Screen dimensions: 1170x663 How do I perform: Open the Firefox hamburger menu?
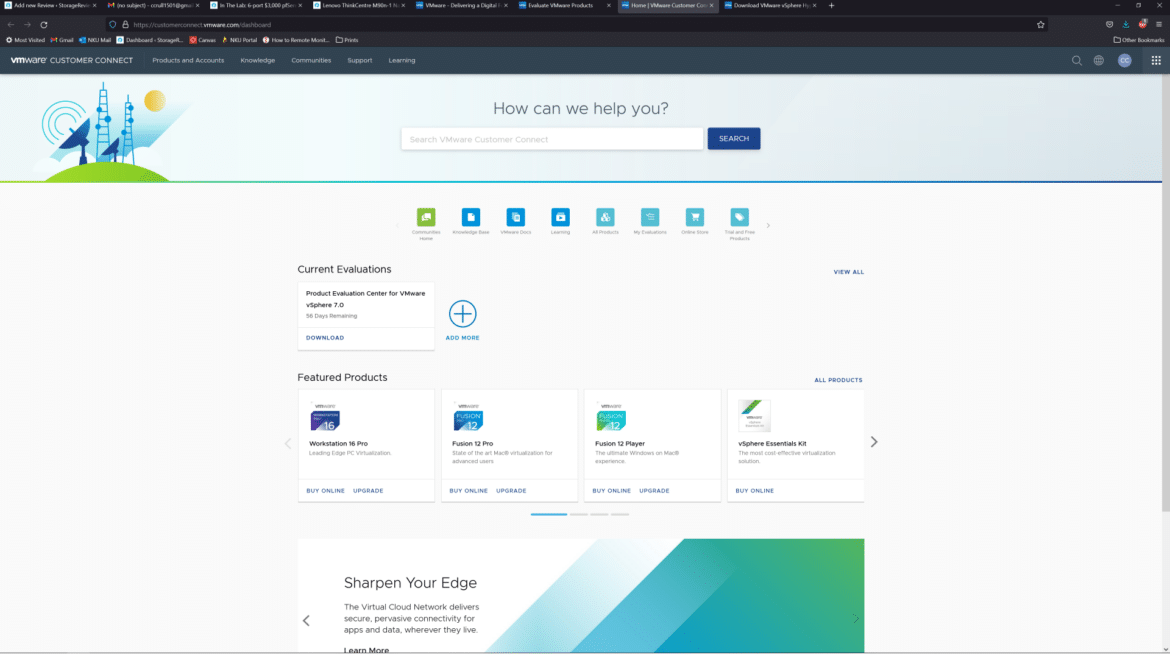coord(1159,25)
